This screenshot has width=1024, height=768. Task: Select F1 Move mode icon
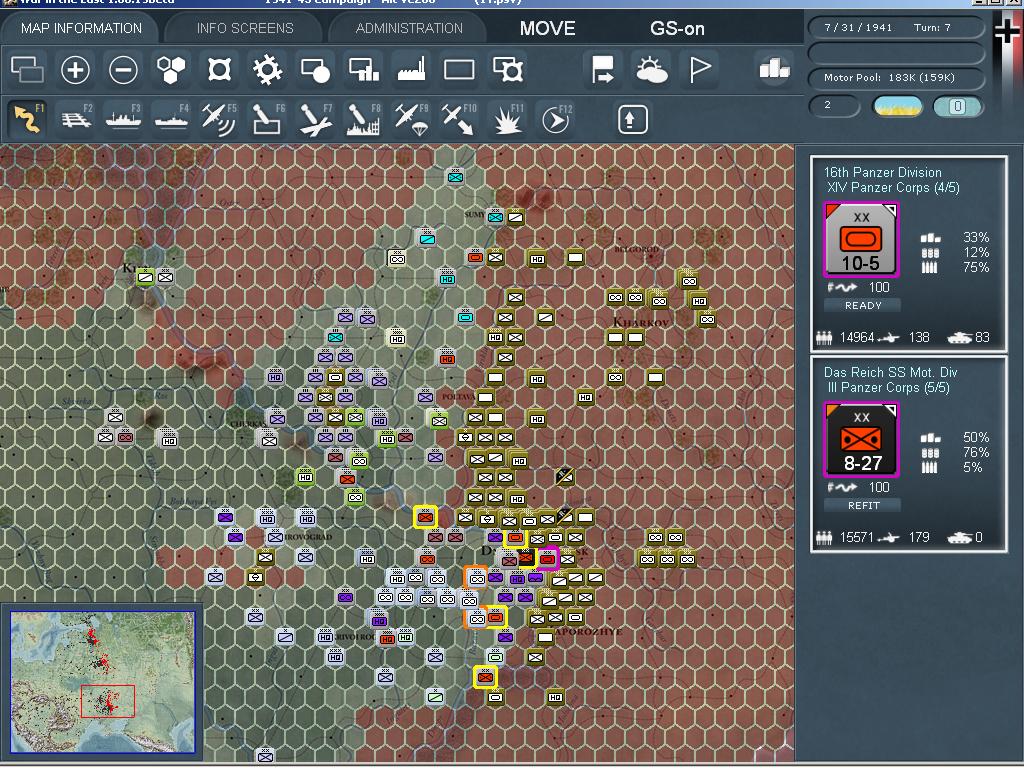coord(28,118)
